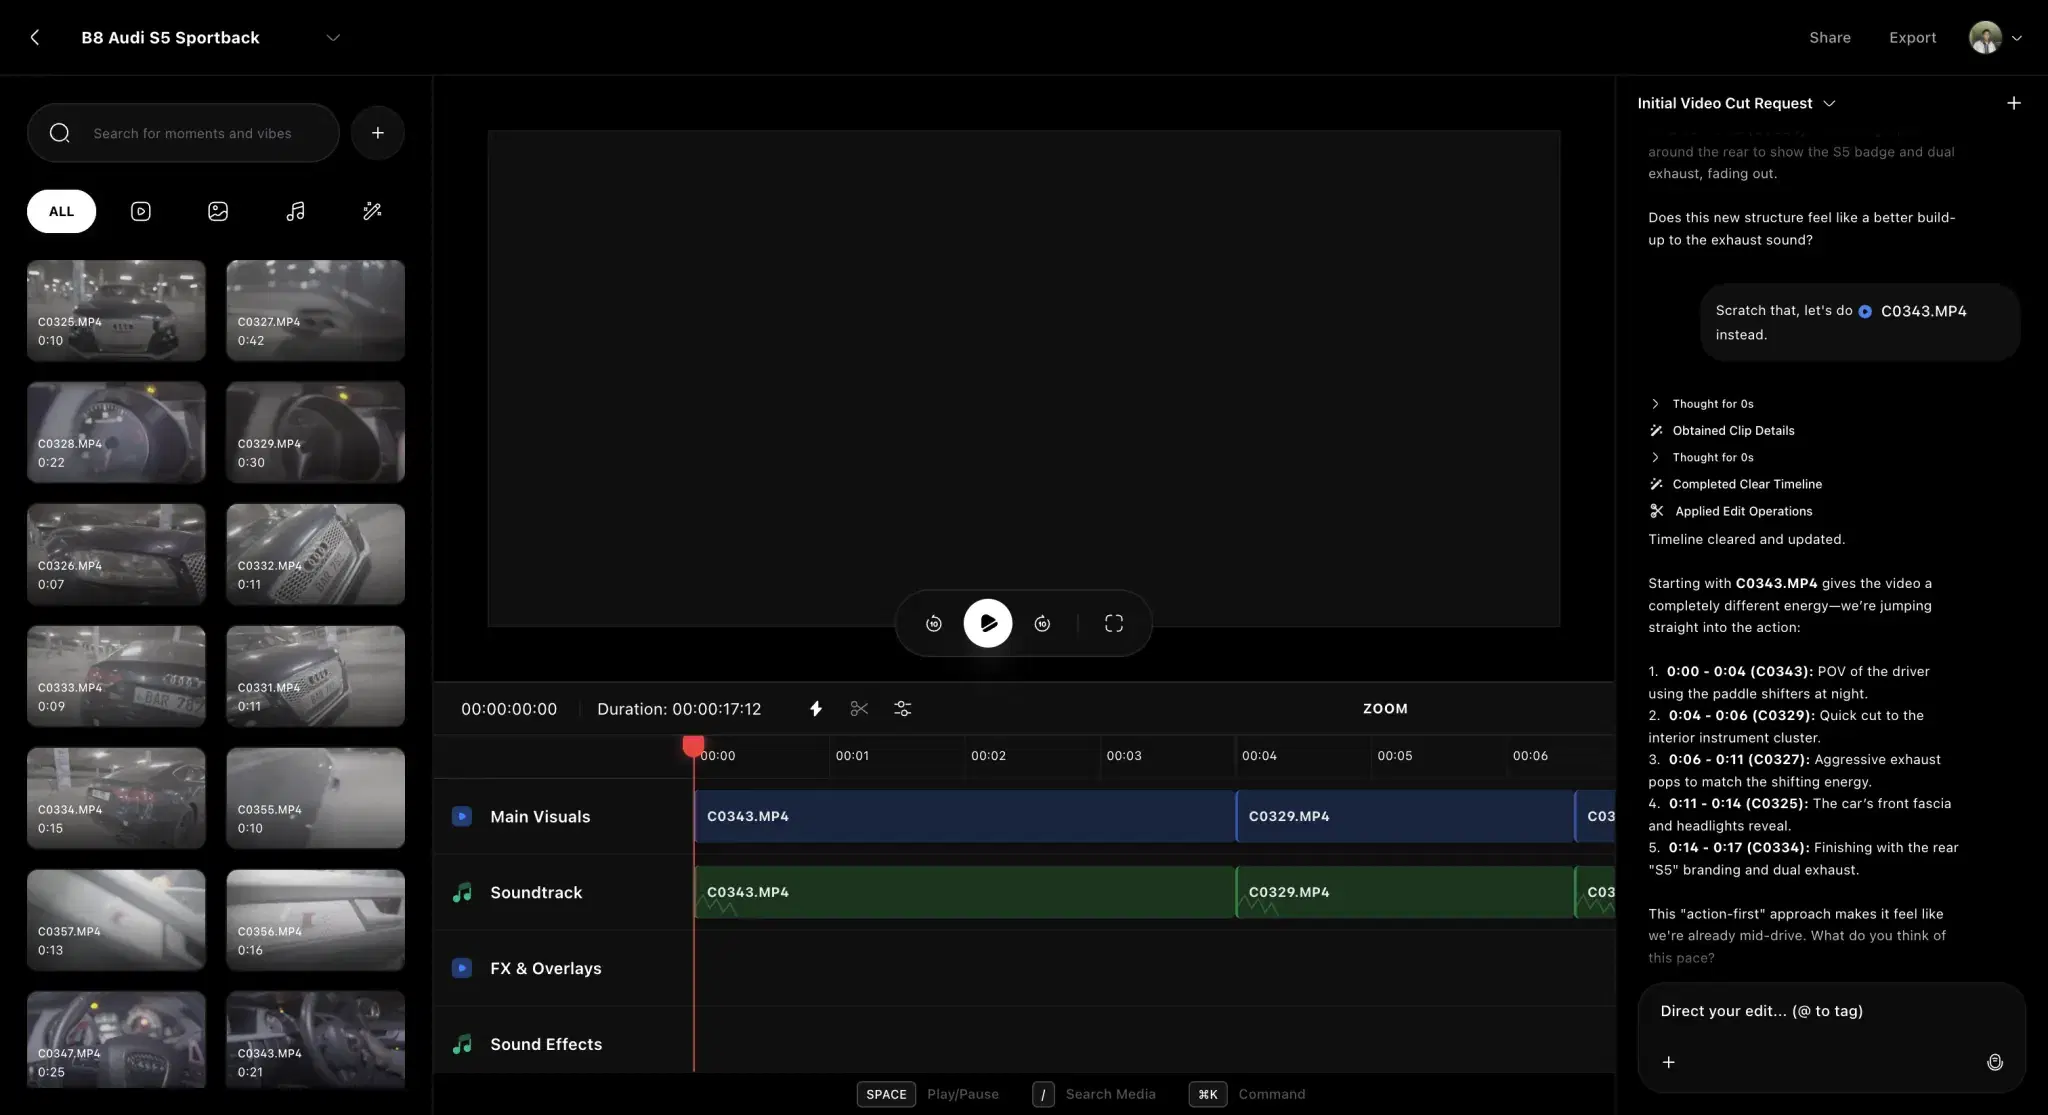Play the video preview
The image size is (2048, 1115).
(x=988, y=623)
